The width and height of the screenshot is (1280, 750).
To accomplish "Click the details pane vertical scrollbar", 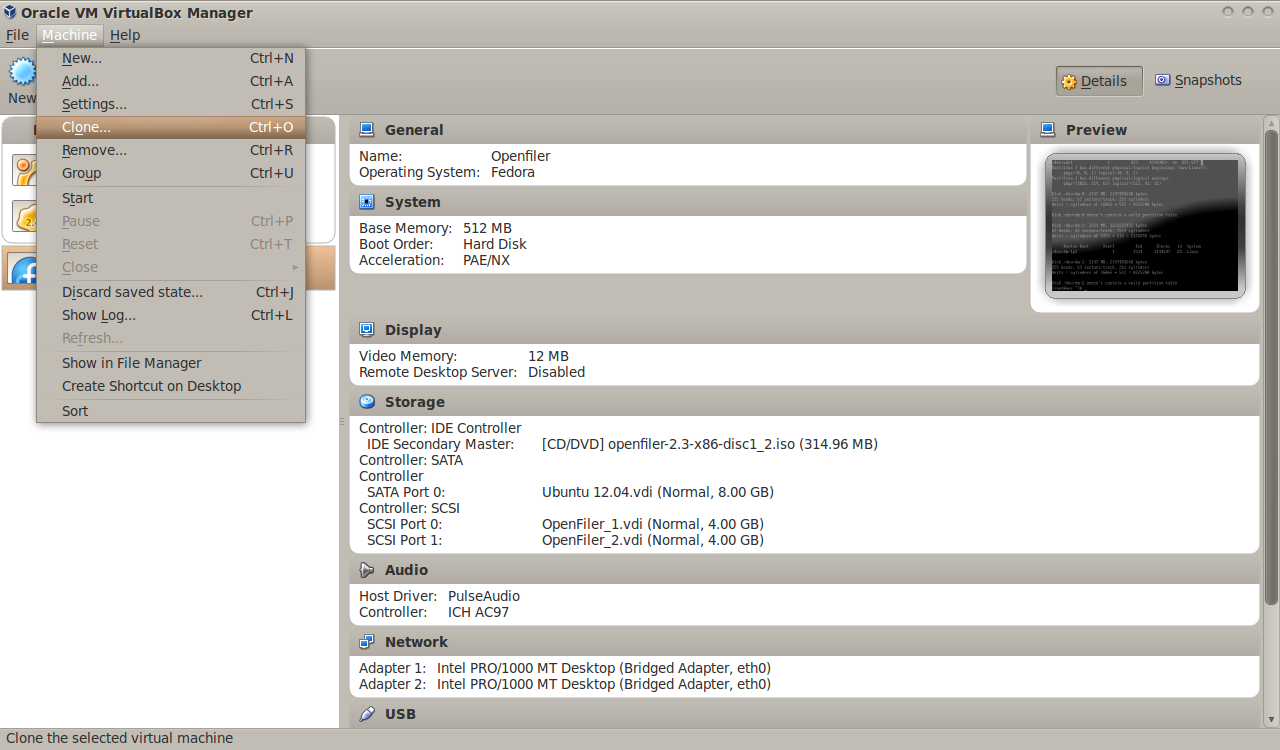I will (1271, 366).
